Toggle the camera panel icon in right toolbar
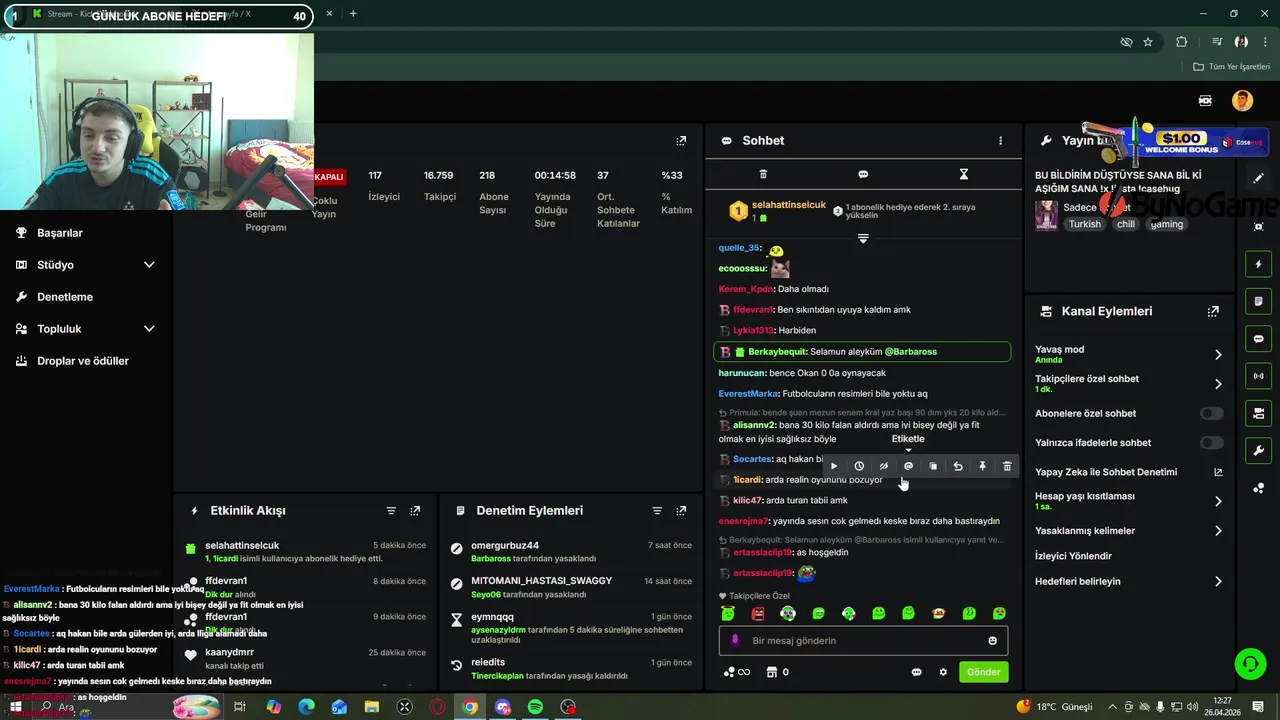 pyautogui.click(x=1259, y=413)
